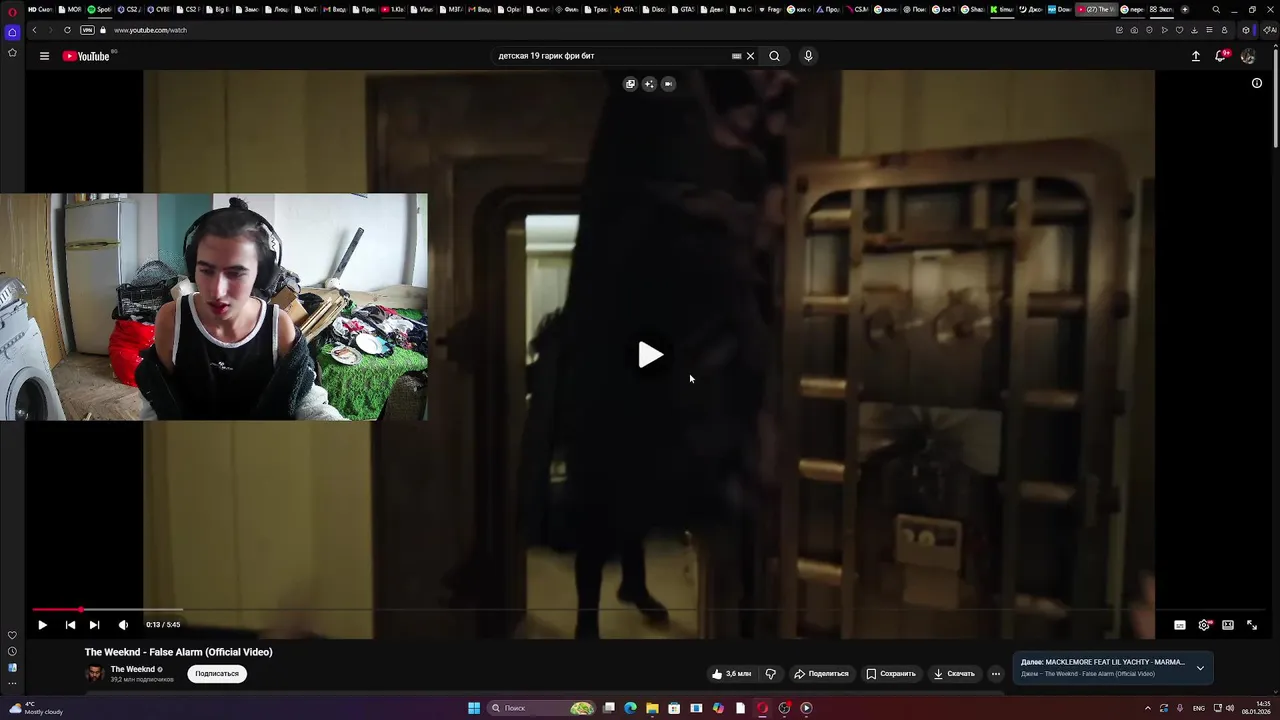Expand the Далее up-next queue panel

[x=1200, y=668]
